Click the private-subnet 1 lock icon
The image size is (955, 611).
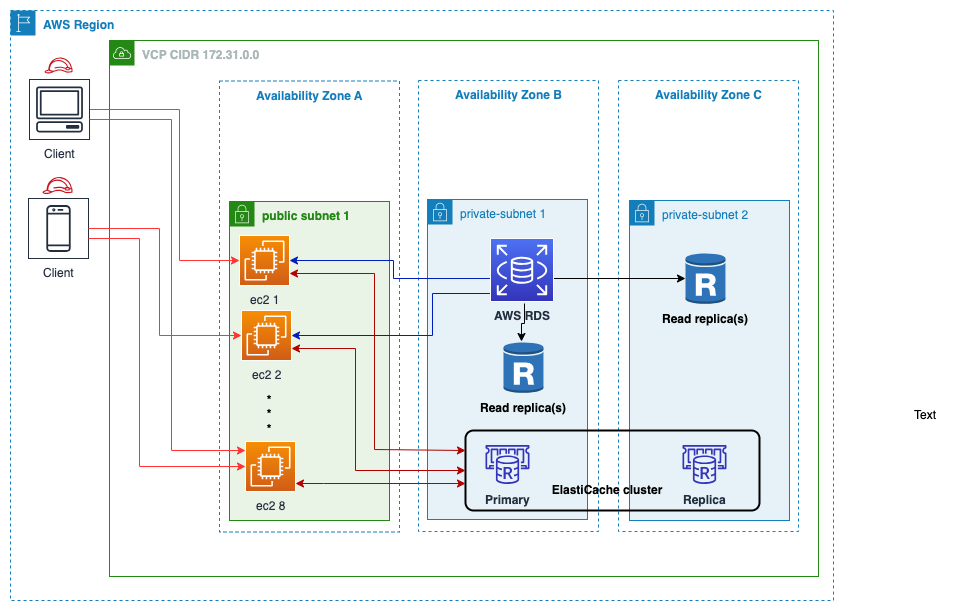(x=440, y=213)
